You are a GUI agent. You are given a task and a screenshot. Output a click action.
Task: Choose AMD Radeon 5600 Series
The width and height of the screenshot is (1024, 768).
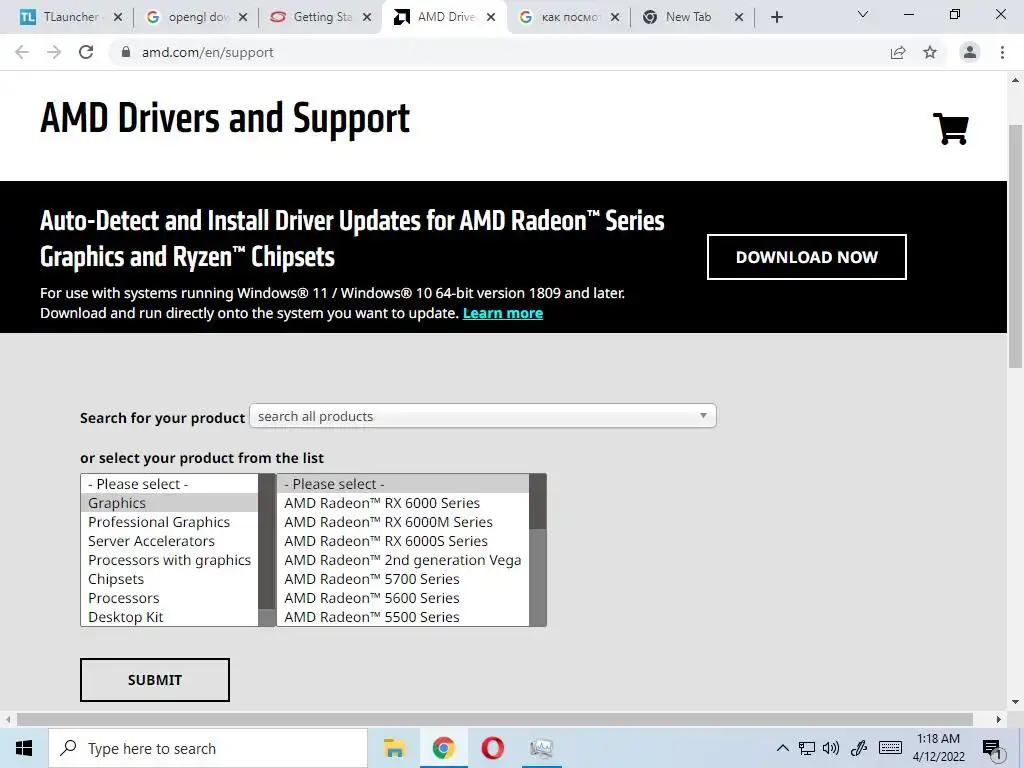[403, 598]
